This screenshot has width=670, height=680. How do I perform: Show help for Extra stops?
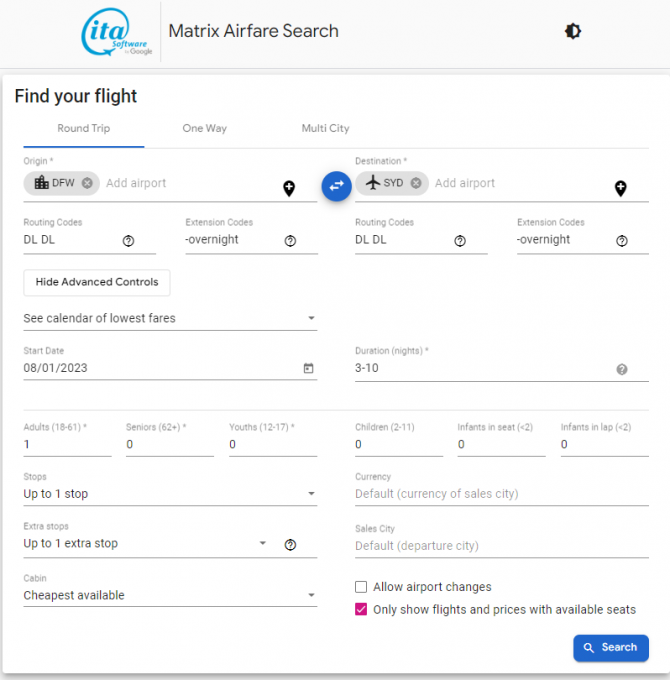[x=290, y=545]
